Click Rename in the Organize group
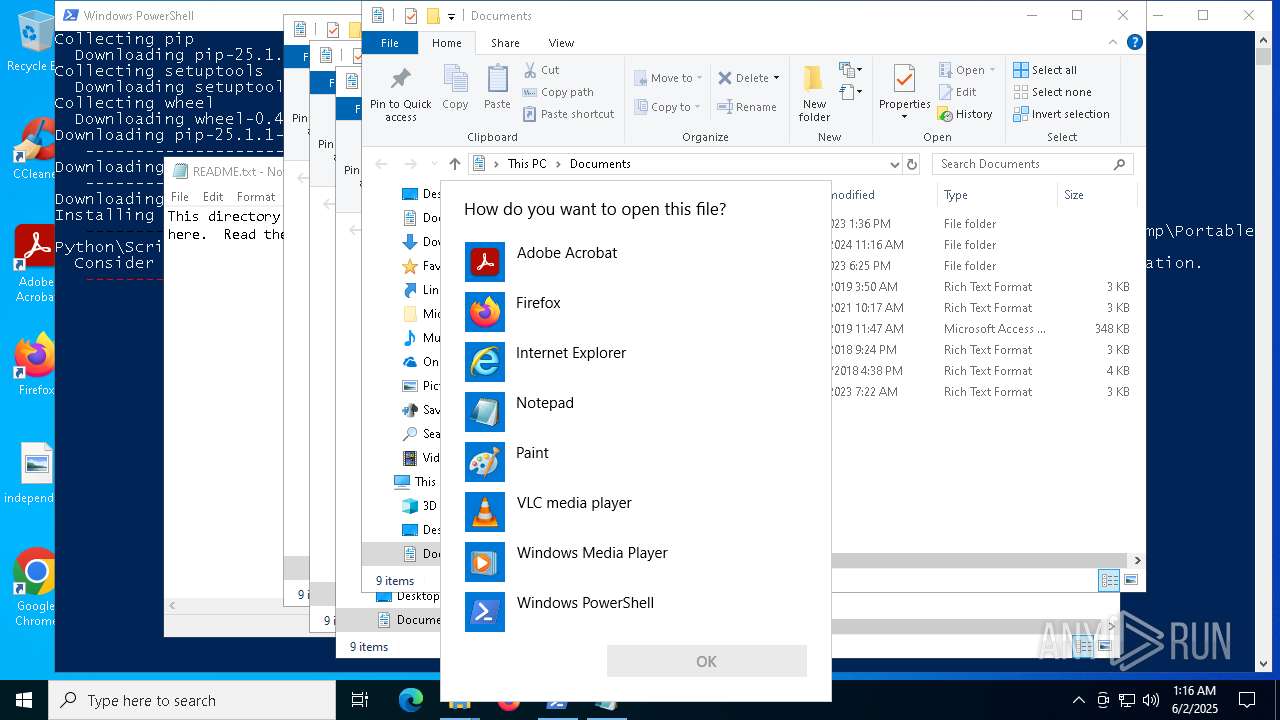The image size is (1280, 720). click(747, 107)
